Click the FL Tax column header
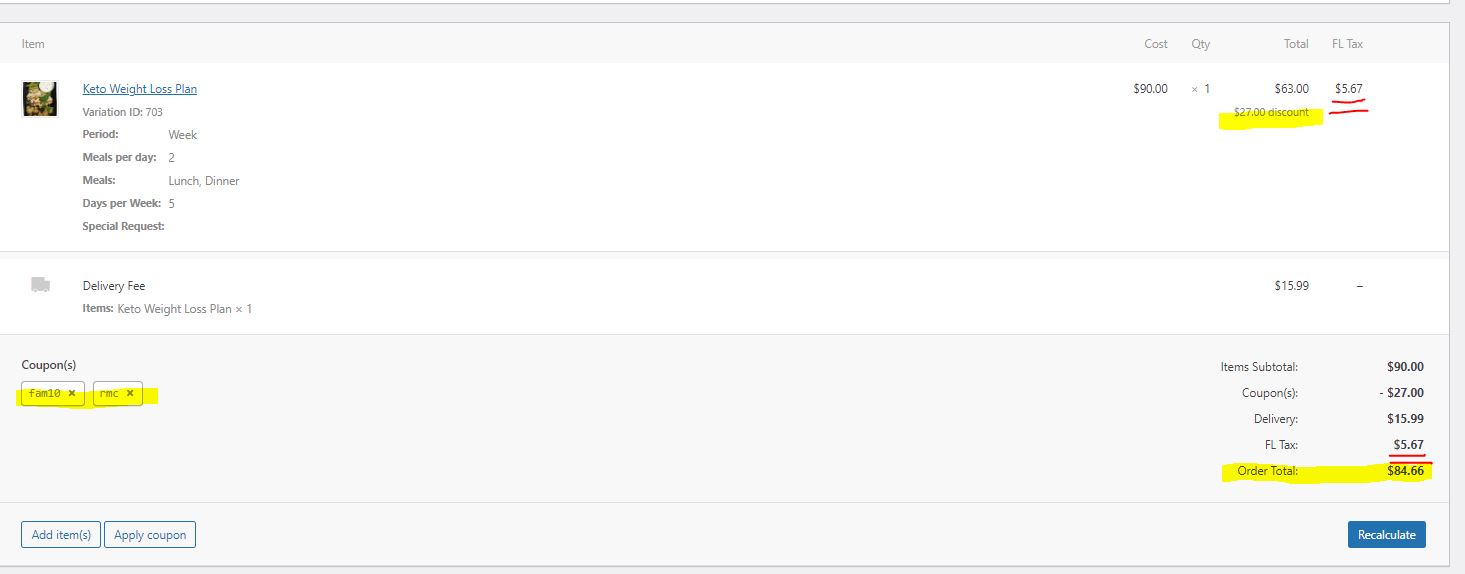 (1347, 44)
